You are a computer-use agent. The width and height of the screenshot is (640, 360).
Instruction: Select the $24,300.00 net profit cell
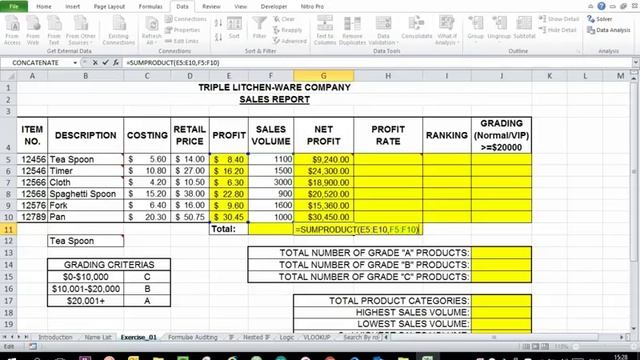pos(323,171)
